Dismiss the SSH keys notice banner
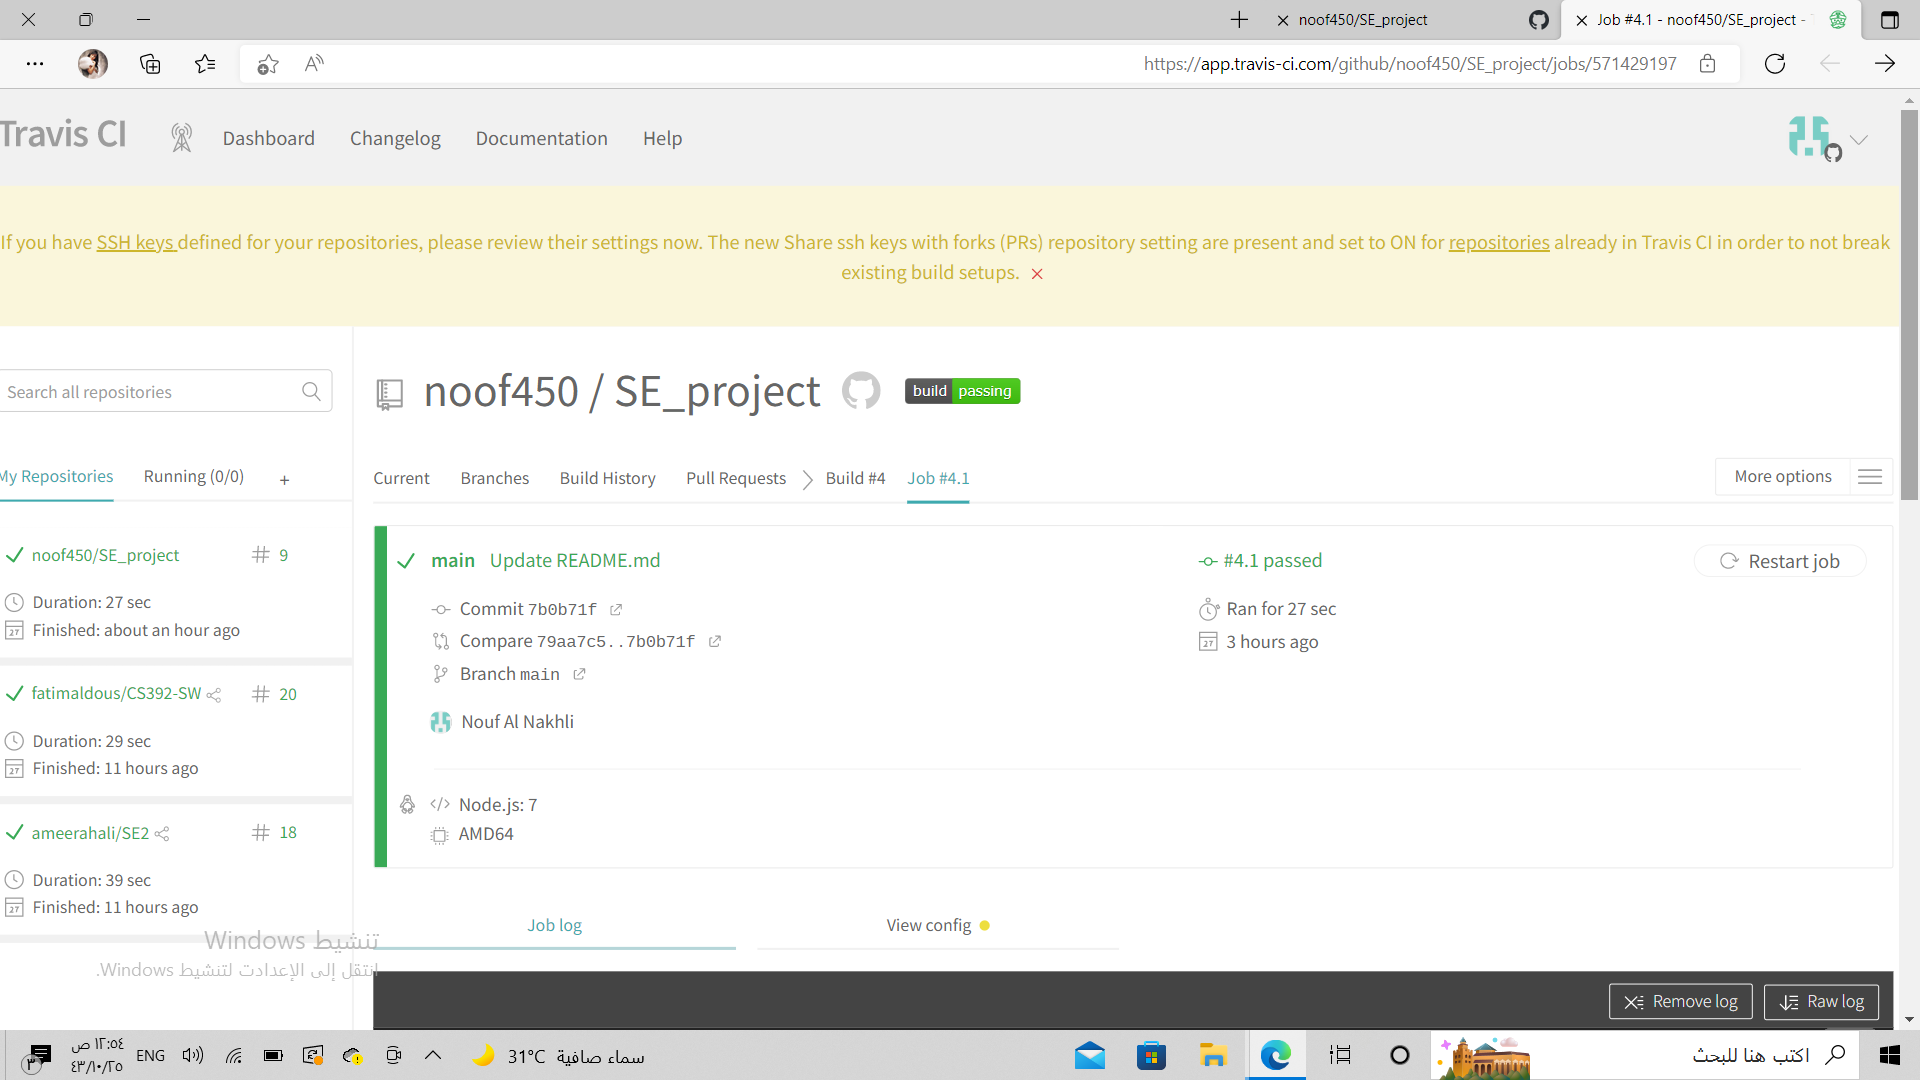The image size is (1920, 1080). pyautogui.click(x=1037, y=274)
